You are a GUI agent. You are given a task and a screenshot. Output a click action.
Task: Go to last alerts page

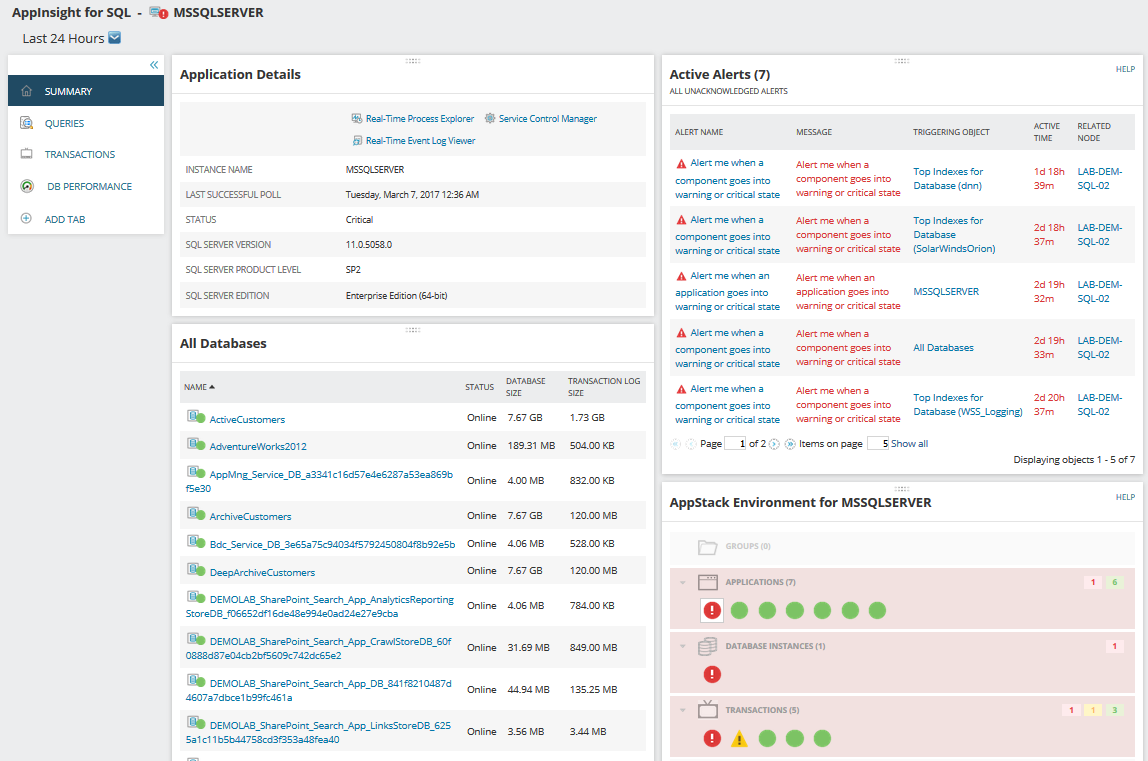click(790, 444)
